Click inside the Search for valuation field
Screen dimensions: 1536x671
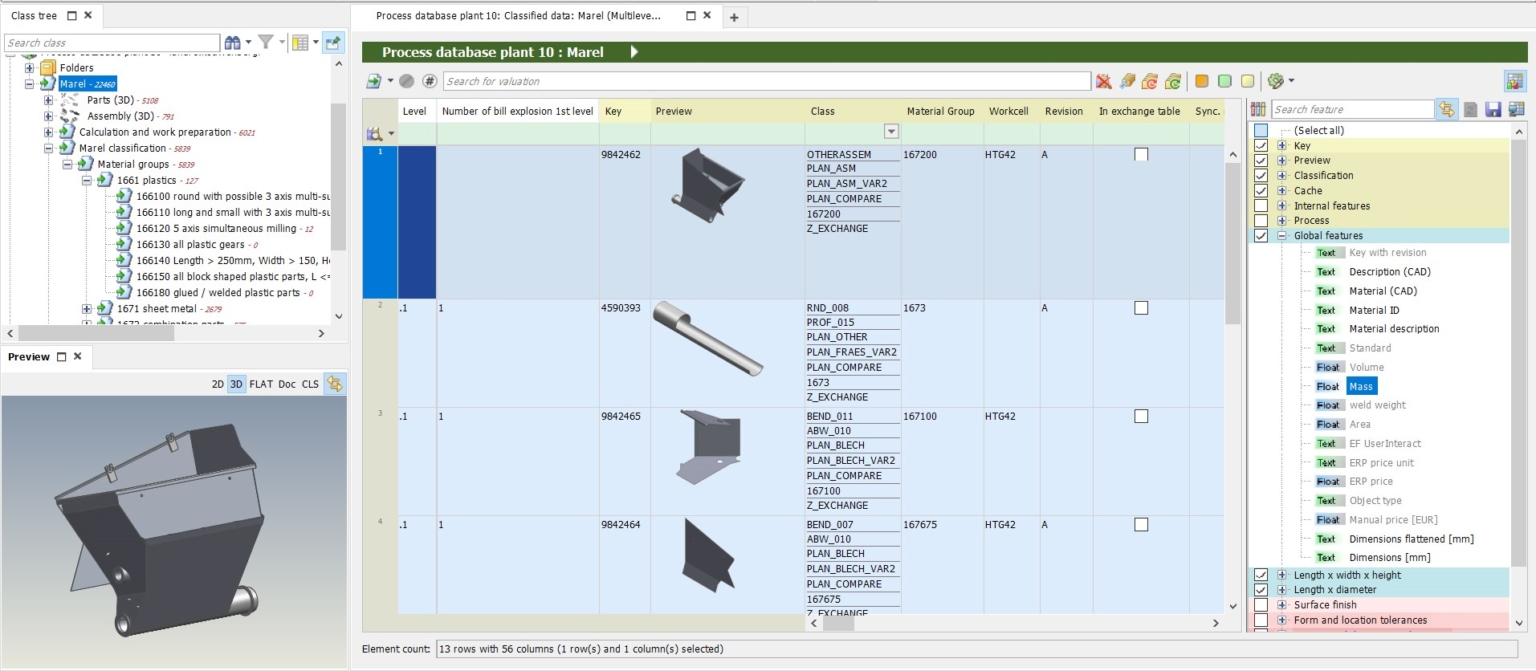click(x=700, y=81)
